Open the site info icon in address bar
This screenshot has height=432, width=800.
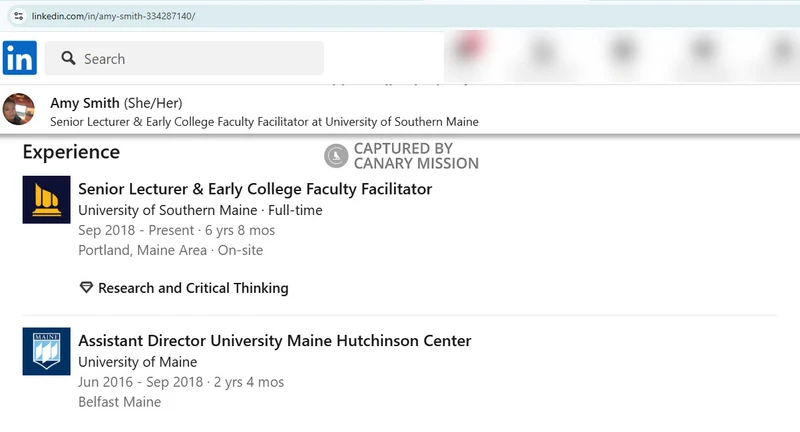click(x=18, y=16)
